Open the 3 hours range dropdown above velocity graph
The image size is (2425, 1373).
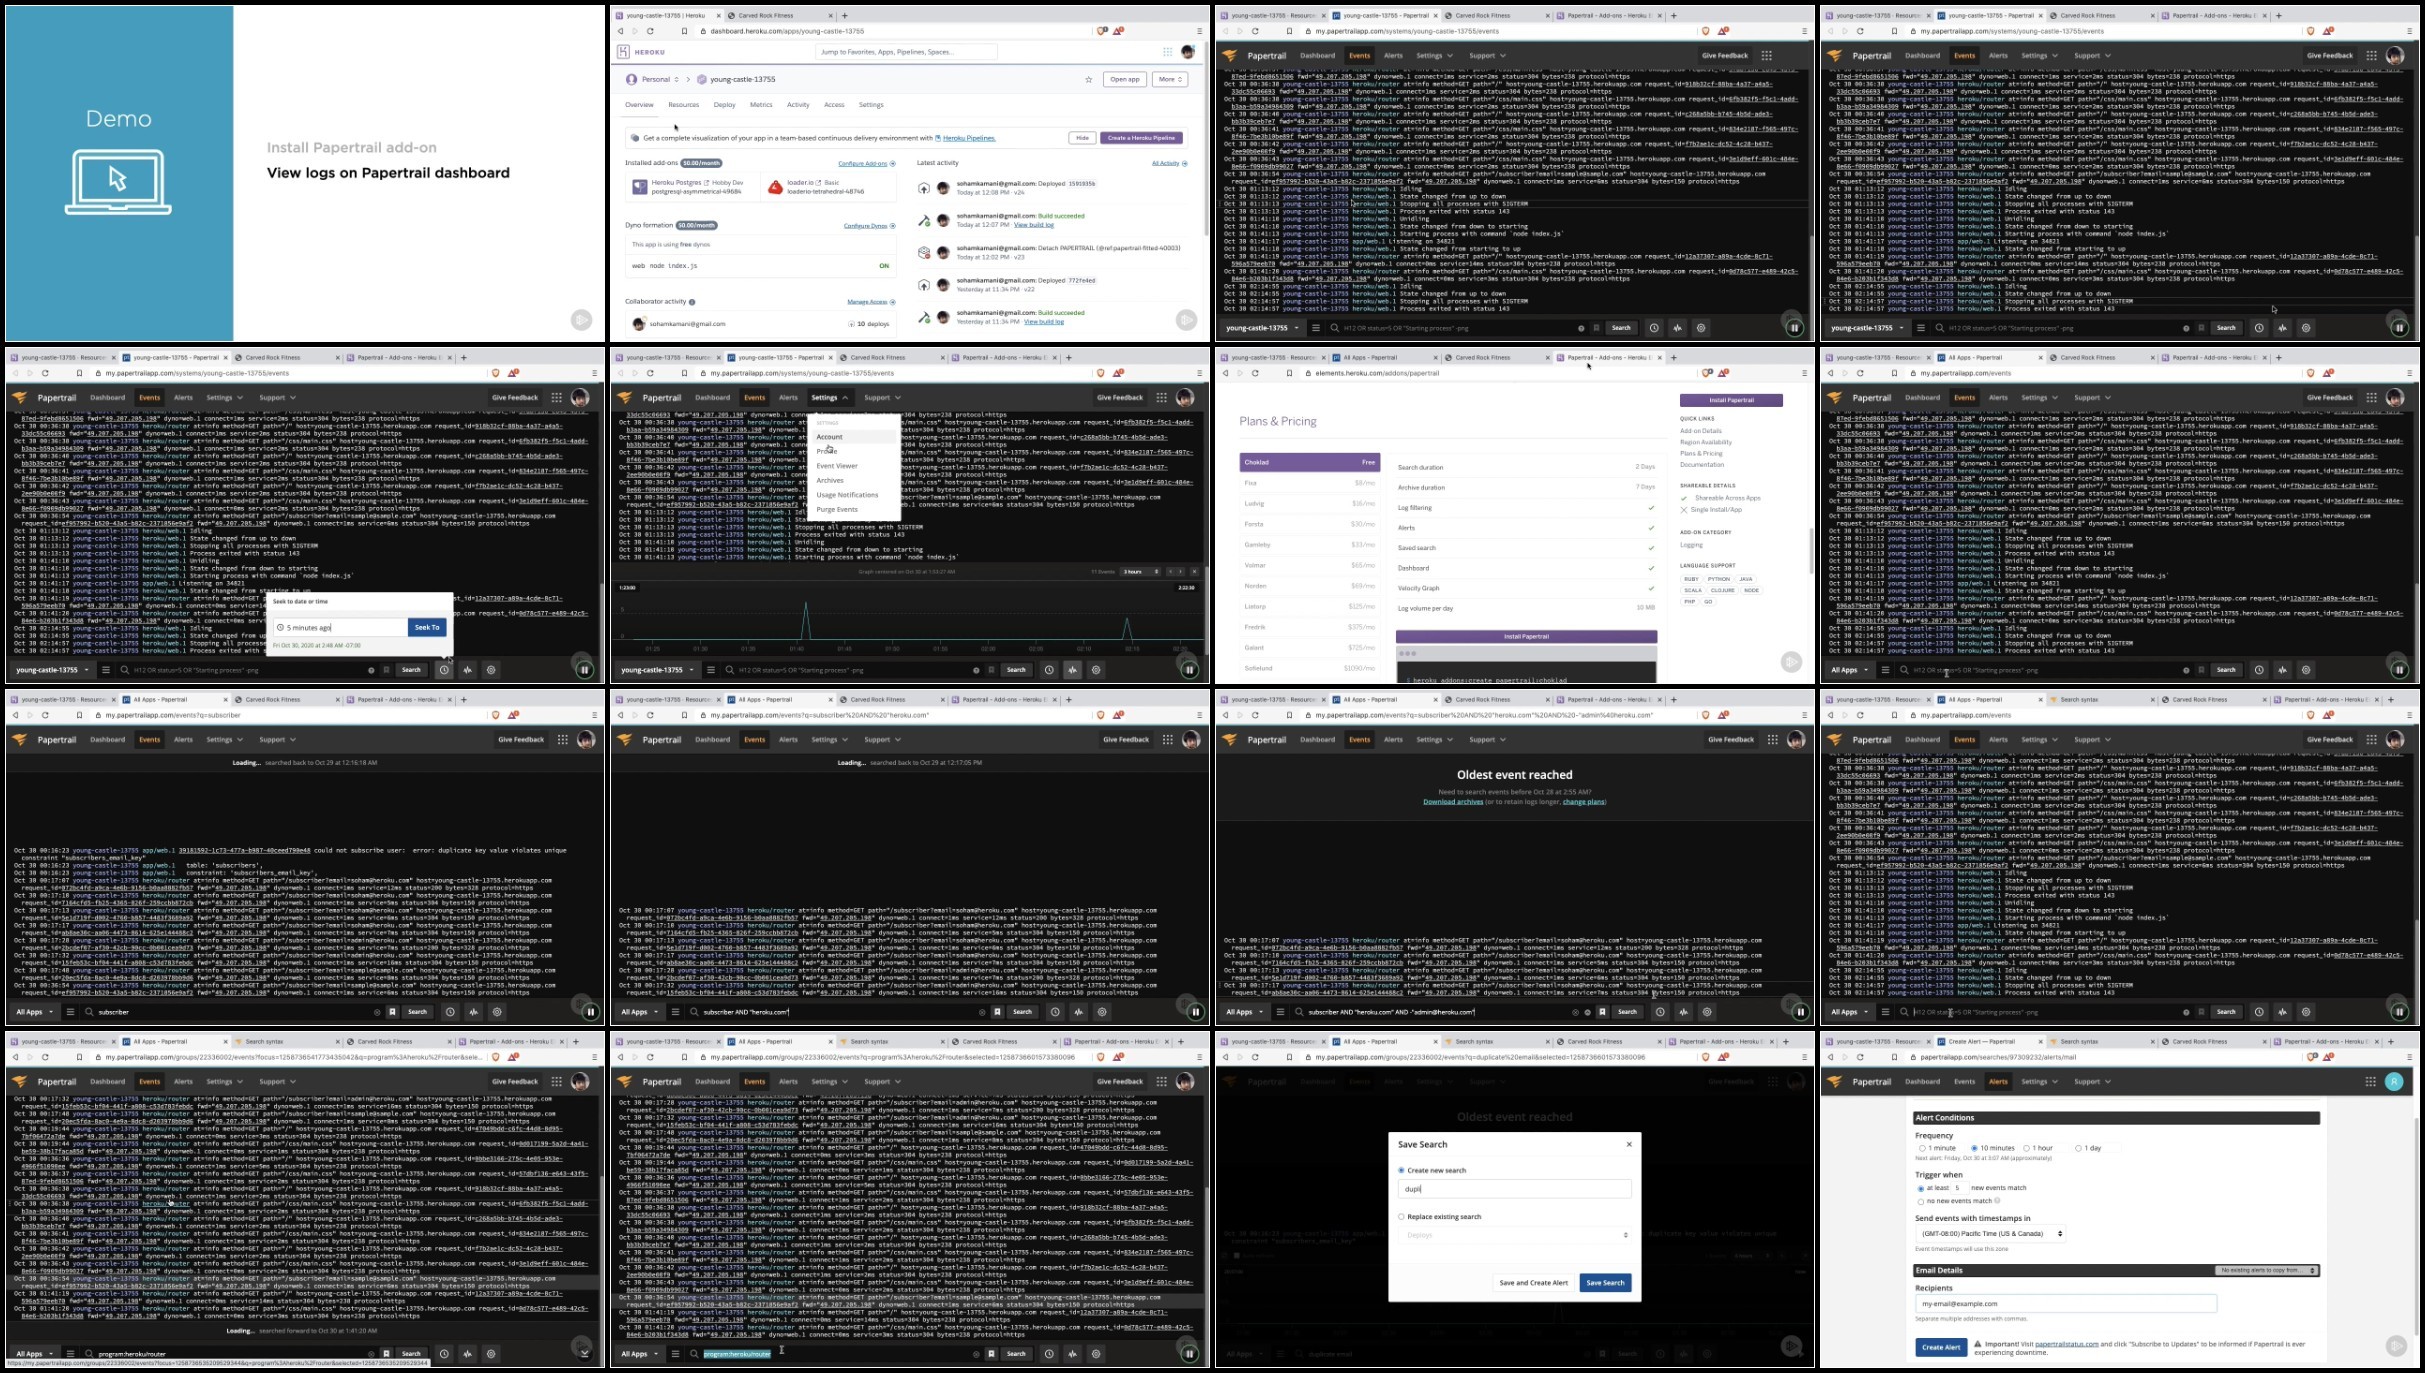(x=1140, y=572)
